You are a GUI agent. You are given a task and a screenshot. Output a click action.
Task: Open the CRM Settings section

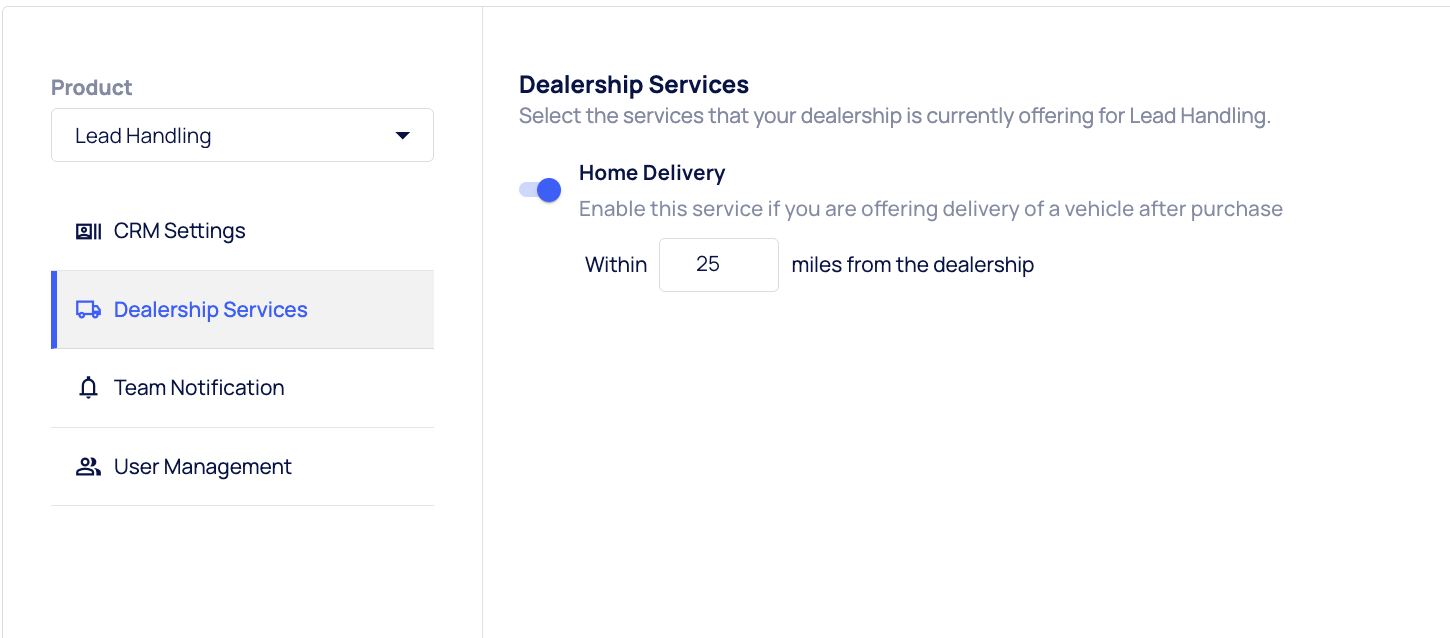(x=179, y=231)
